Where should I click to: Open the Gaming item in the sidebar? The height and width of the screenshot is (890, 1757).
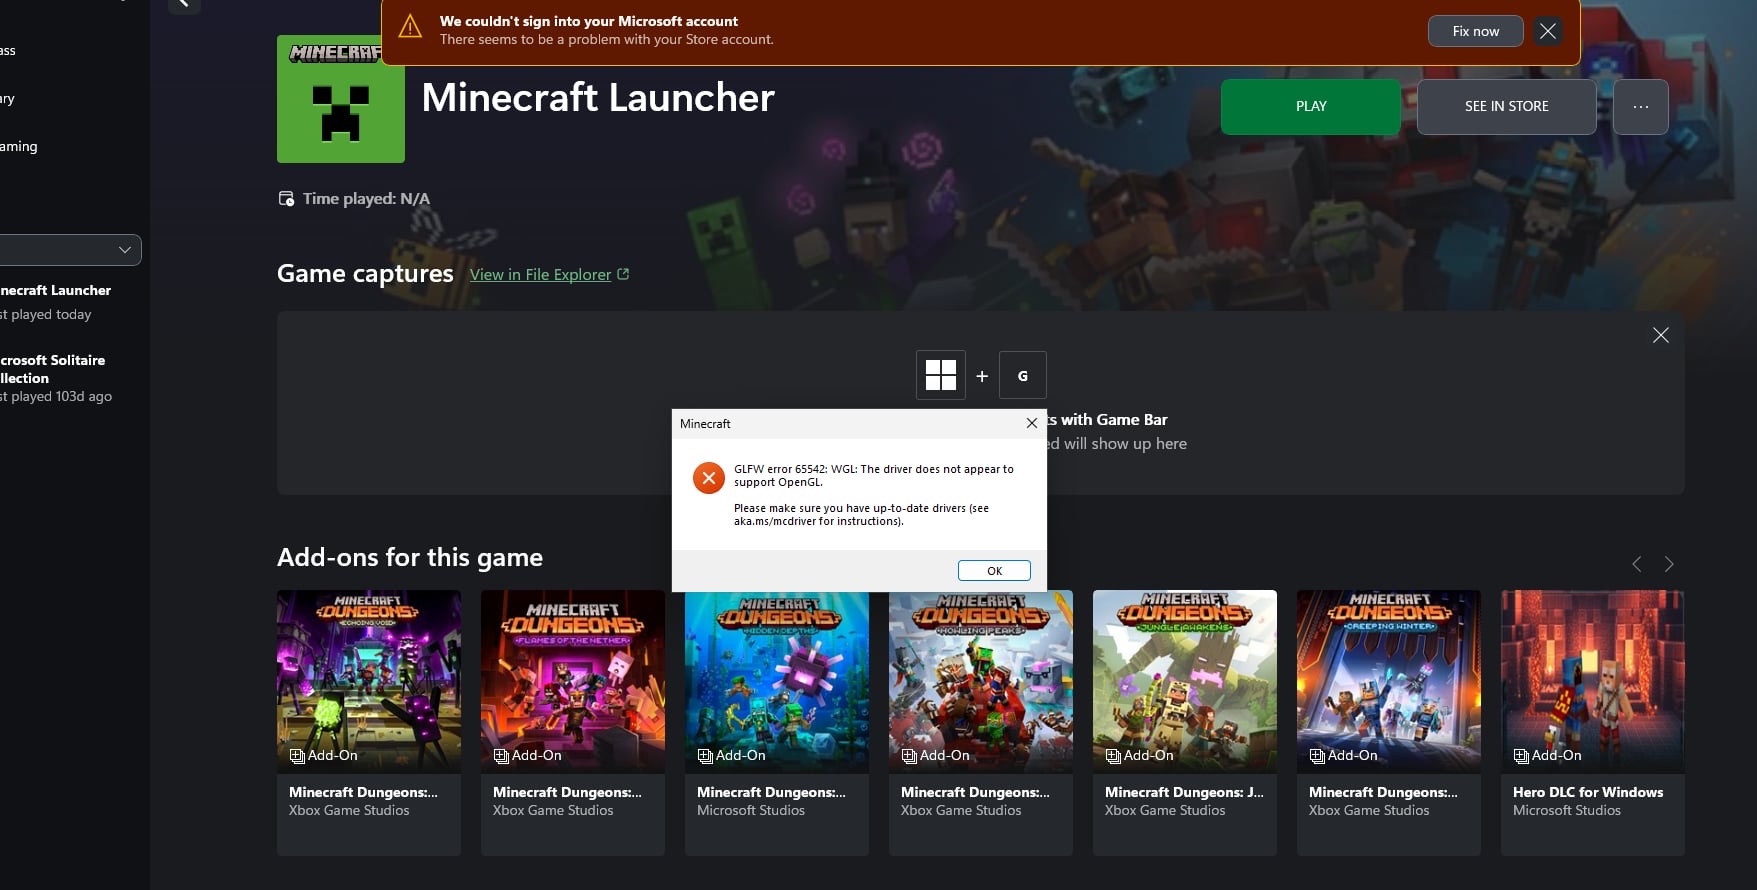pyautogui.click(x=19, y=146)
